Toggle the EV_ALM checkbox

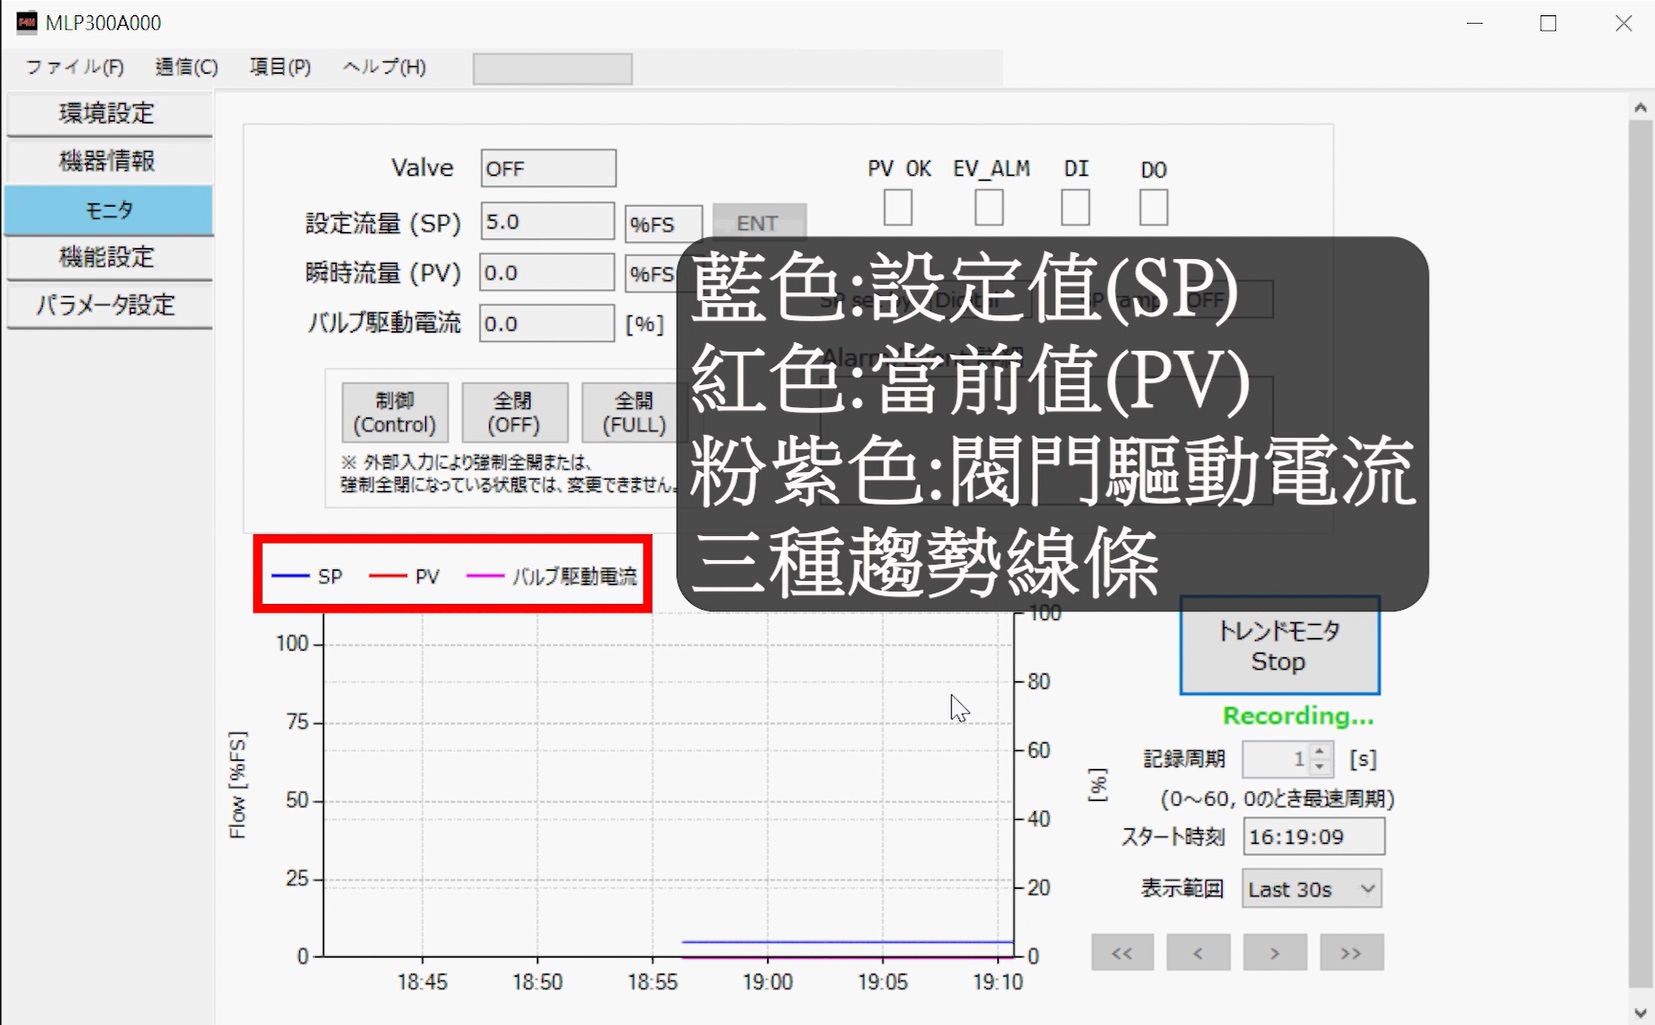click(989, 208)
